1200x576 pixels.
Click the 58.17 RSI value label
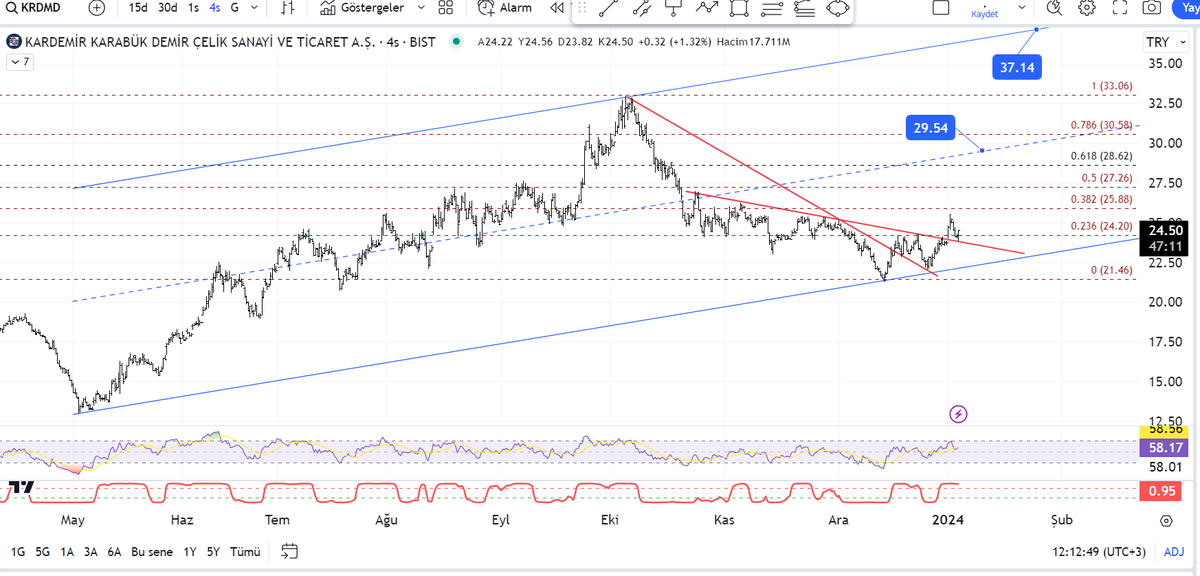click(1162, 448)
